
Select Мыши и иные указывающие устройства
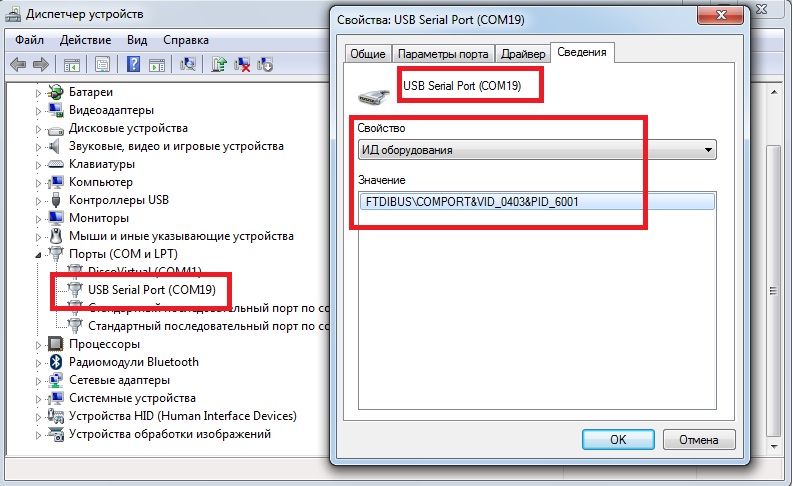point(181,236)
